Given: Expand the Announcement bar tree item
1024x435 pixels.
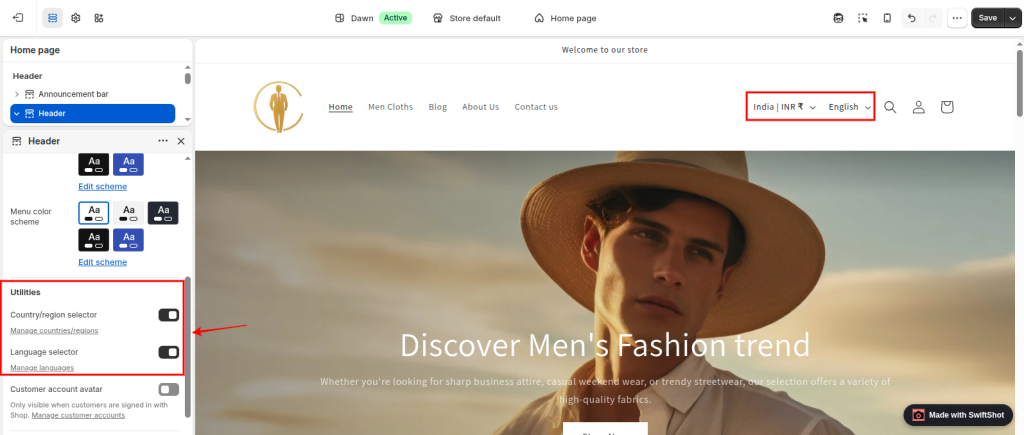Looking at the screenshot, I should (x=17, y=94).
